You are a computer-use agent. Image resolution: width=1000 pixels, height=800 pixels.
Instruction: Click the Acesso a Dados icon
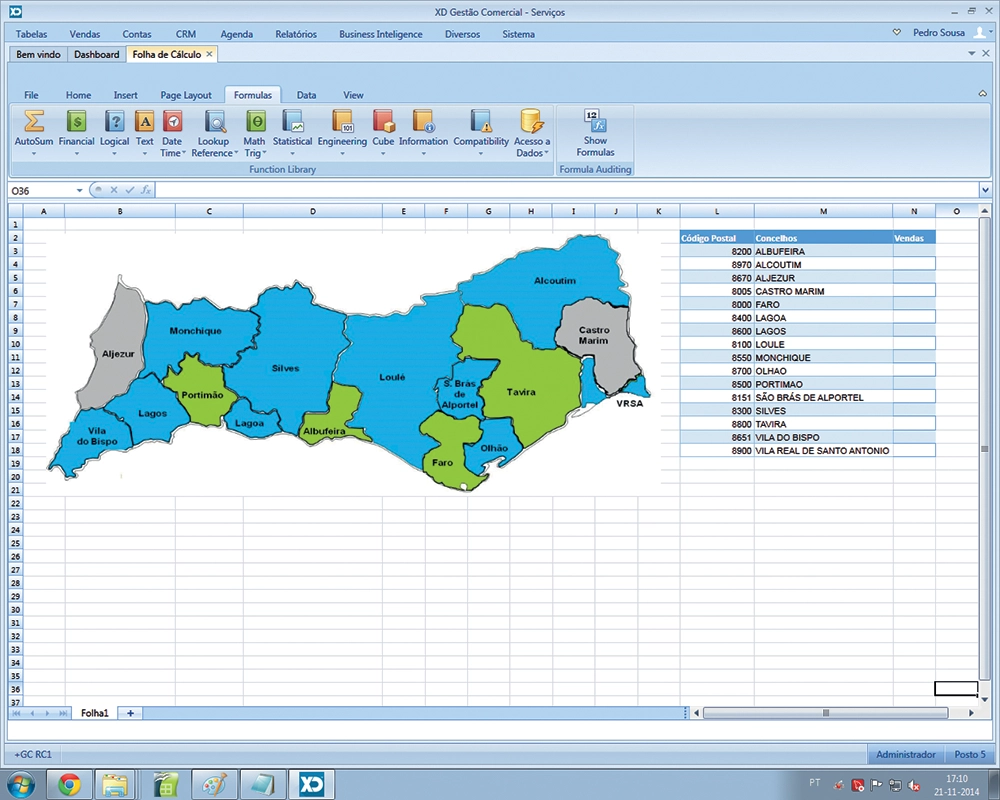[x=532, y=122]
